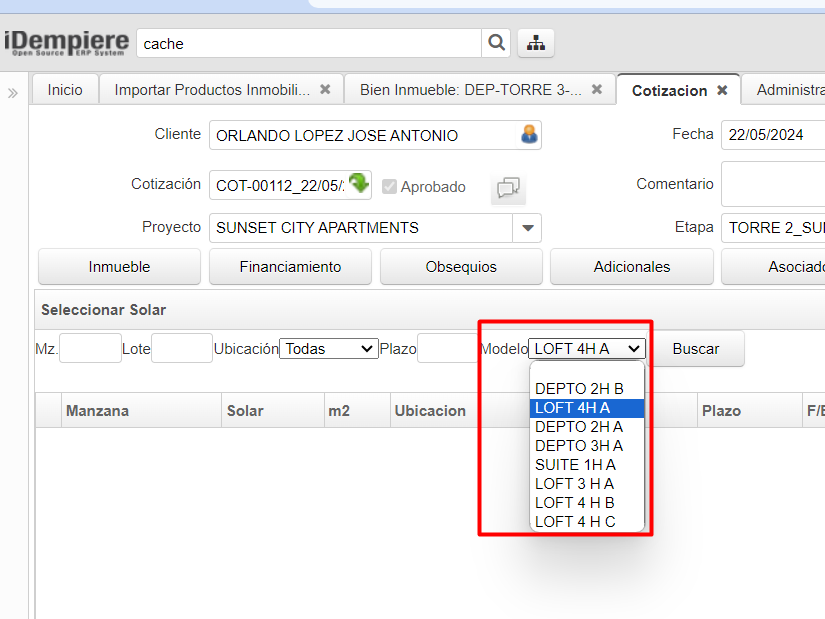Close the Importar Productos Inmobili tab
The height and width of the screenshot is (619, 825).
[325, 90]
